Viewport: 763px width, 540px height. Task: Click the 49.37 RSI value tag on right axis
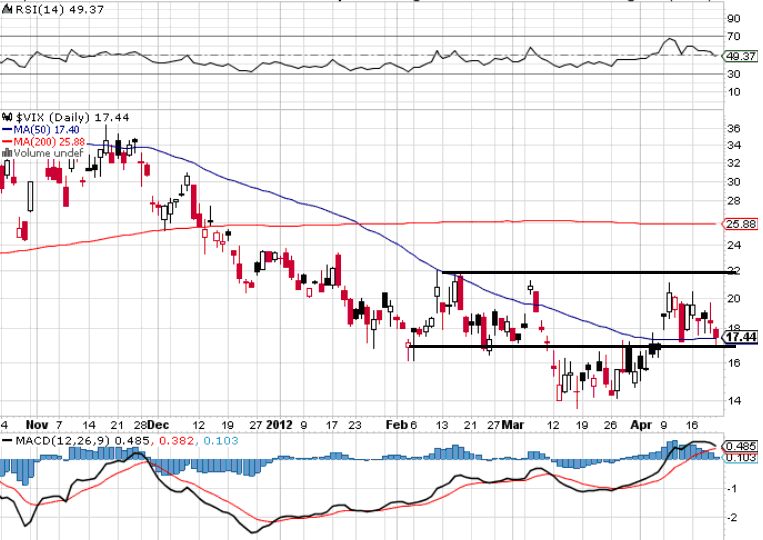coord(740,56)
